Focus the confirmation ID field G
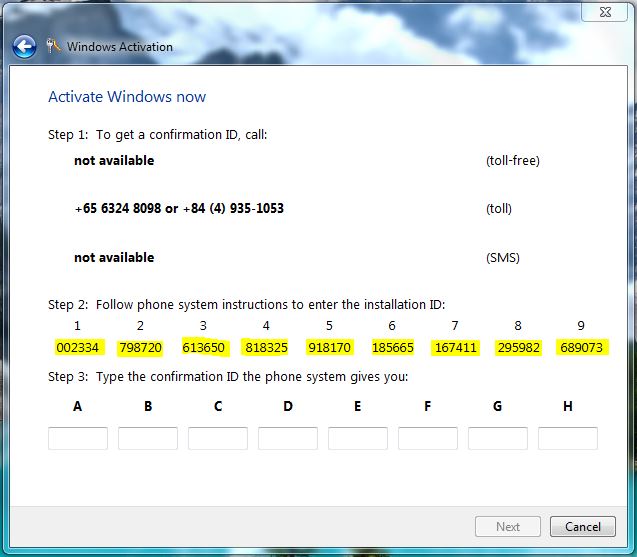The width and height of the screenshot is (637, 557). (x=498, y=438)
